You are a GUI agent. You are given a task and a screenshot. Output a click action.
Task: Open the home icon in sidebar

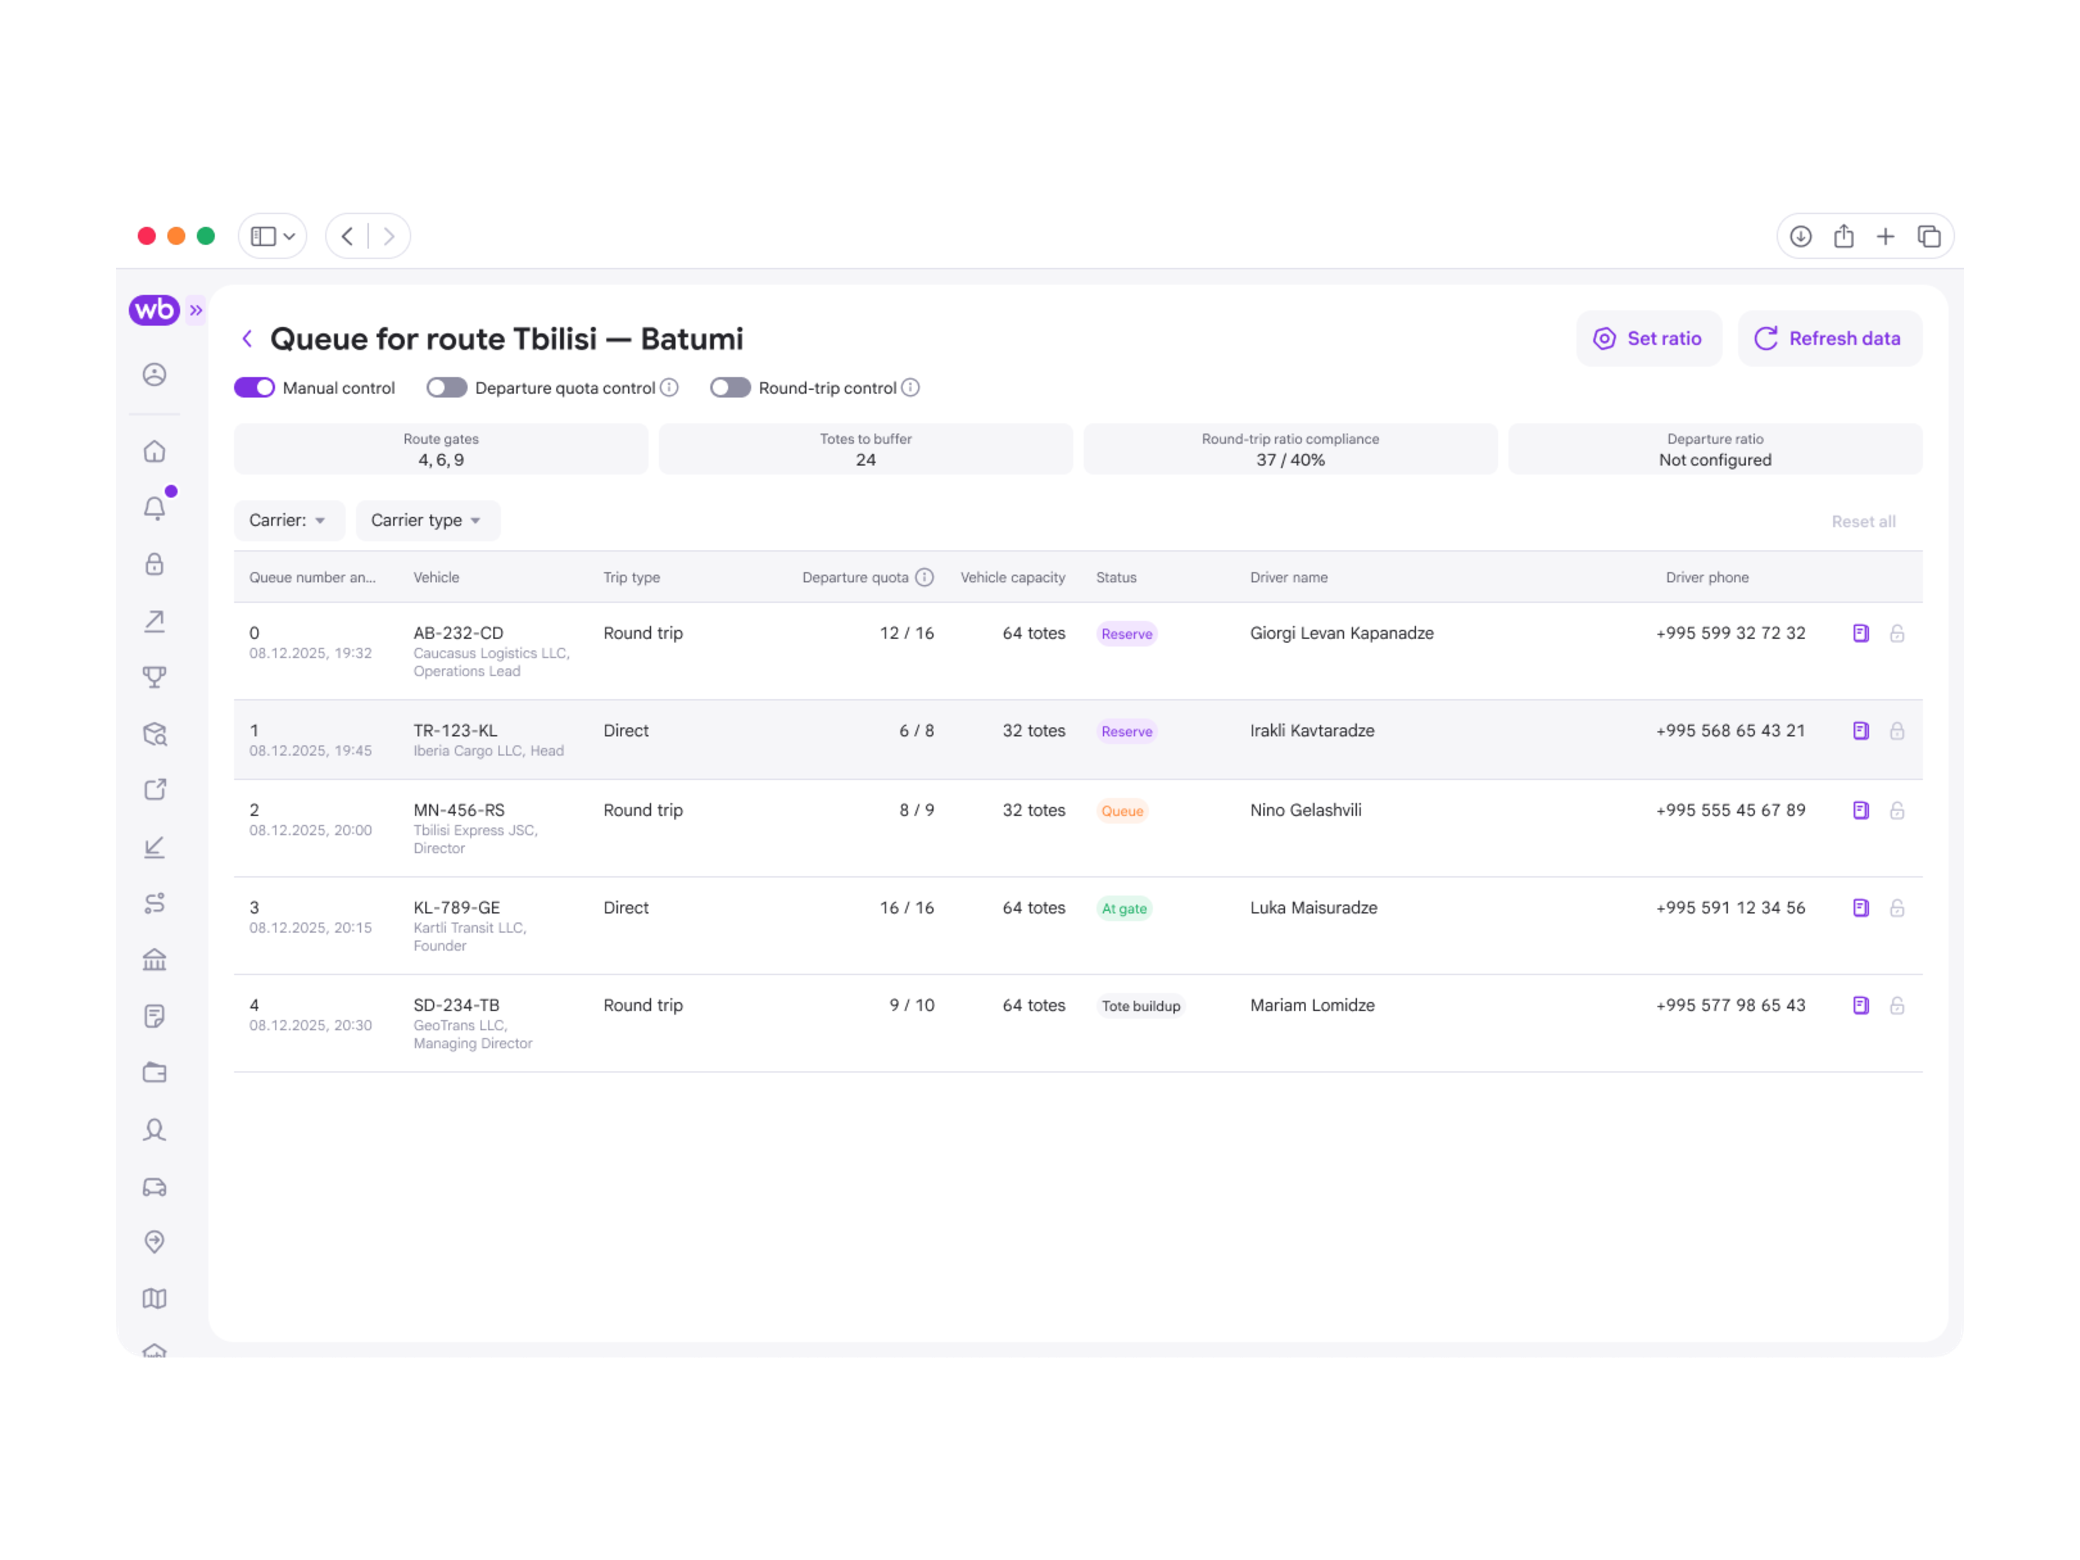pyautogui.click(x=154, y=452)
